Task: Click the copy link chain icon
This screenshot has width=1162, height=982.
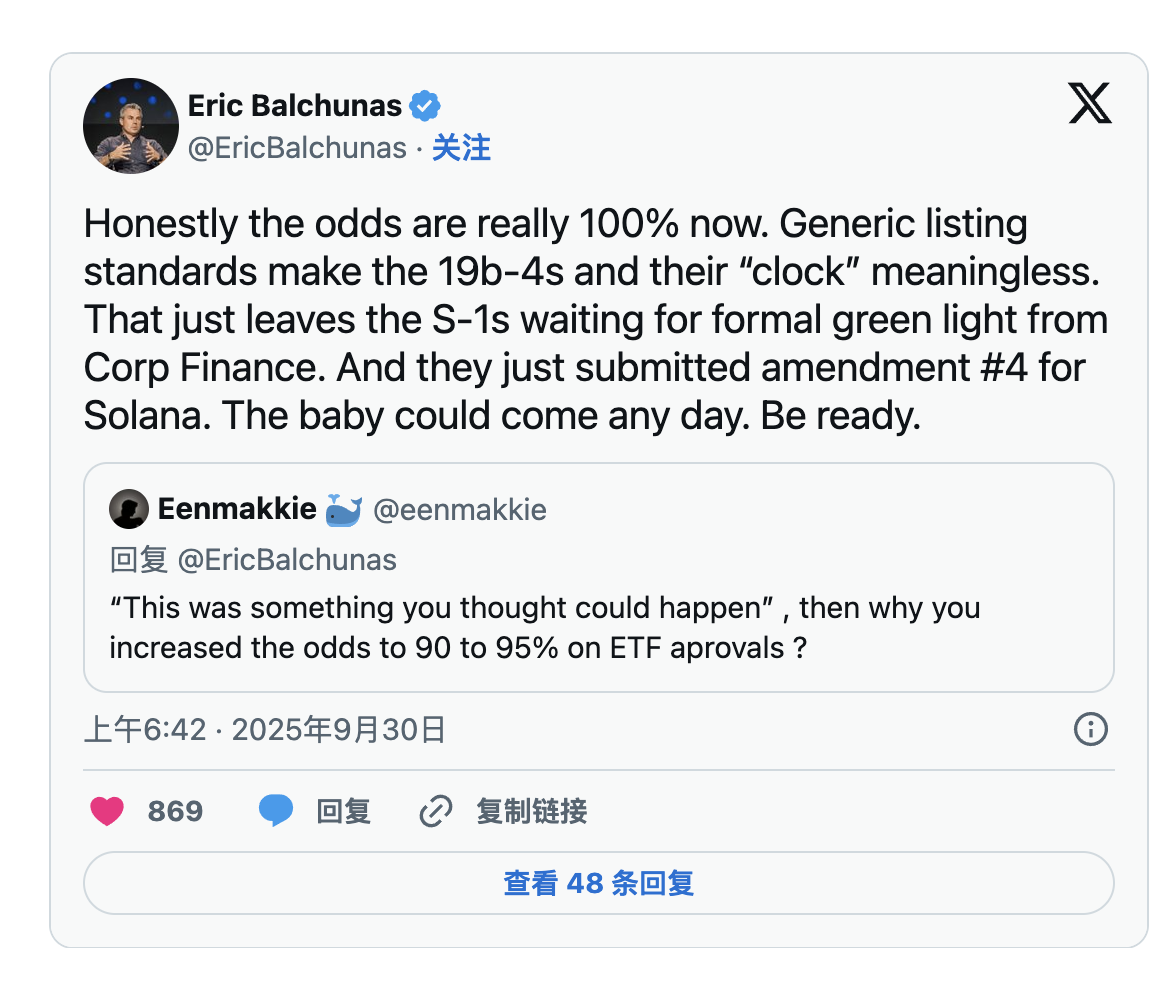Action: coord(435,811)
